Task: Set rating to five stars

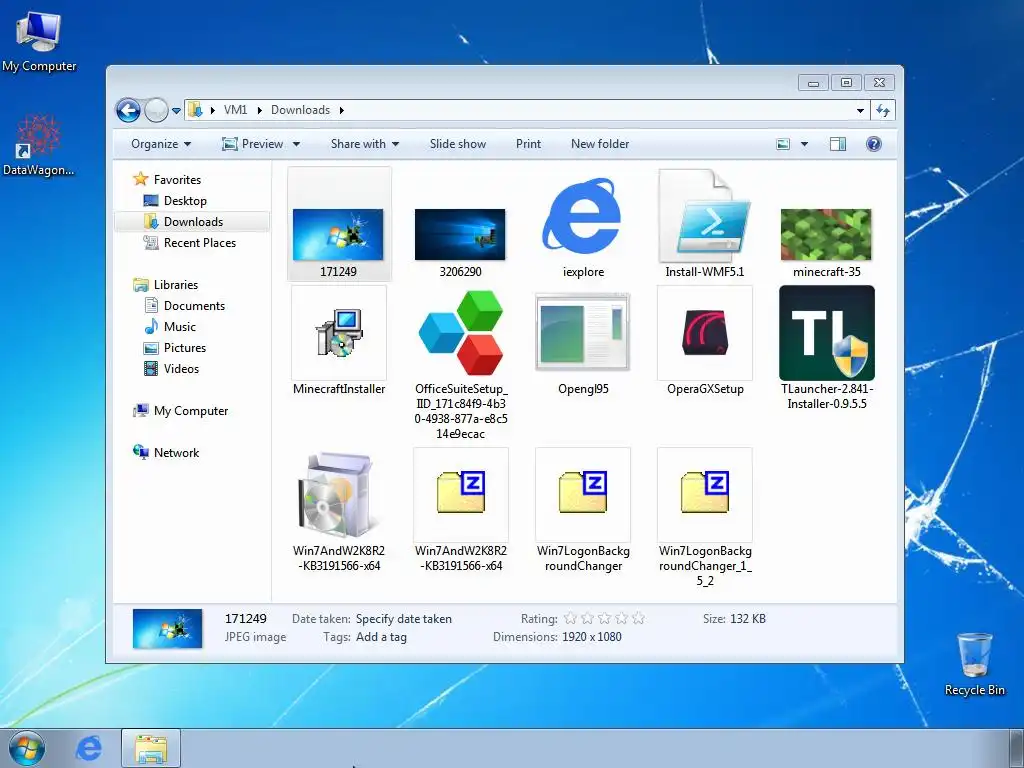Action: pos(638,618)
